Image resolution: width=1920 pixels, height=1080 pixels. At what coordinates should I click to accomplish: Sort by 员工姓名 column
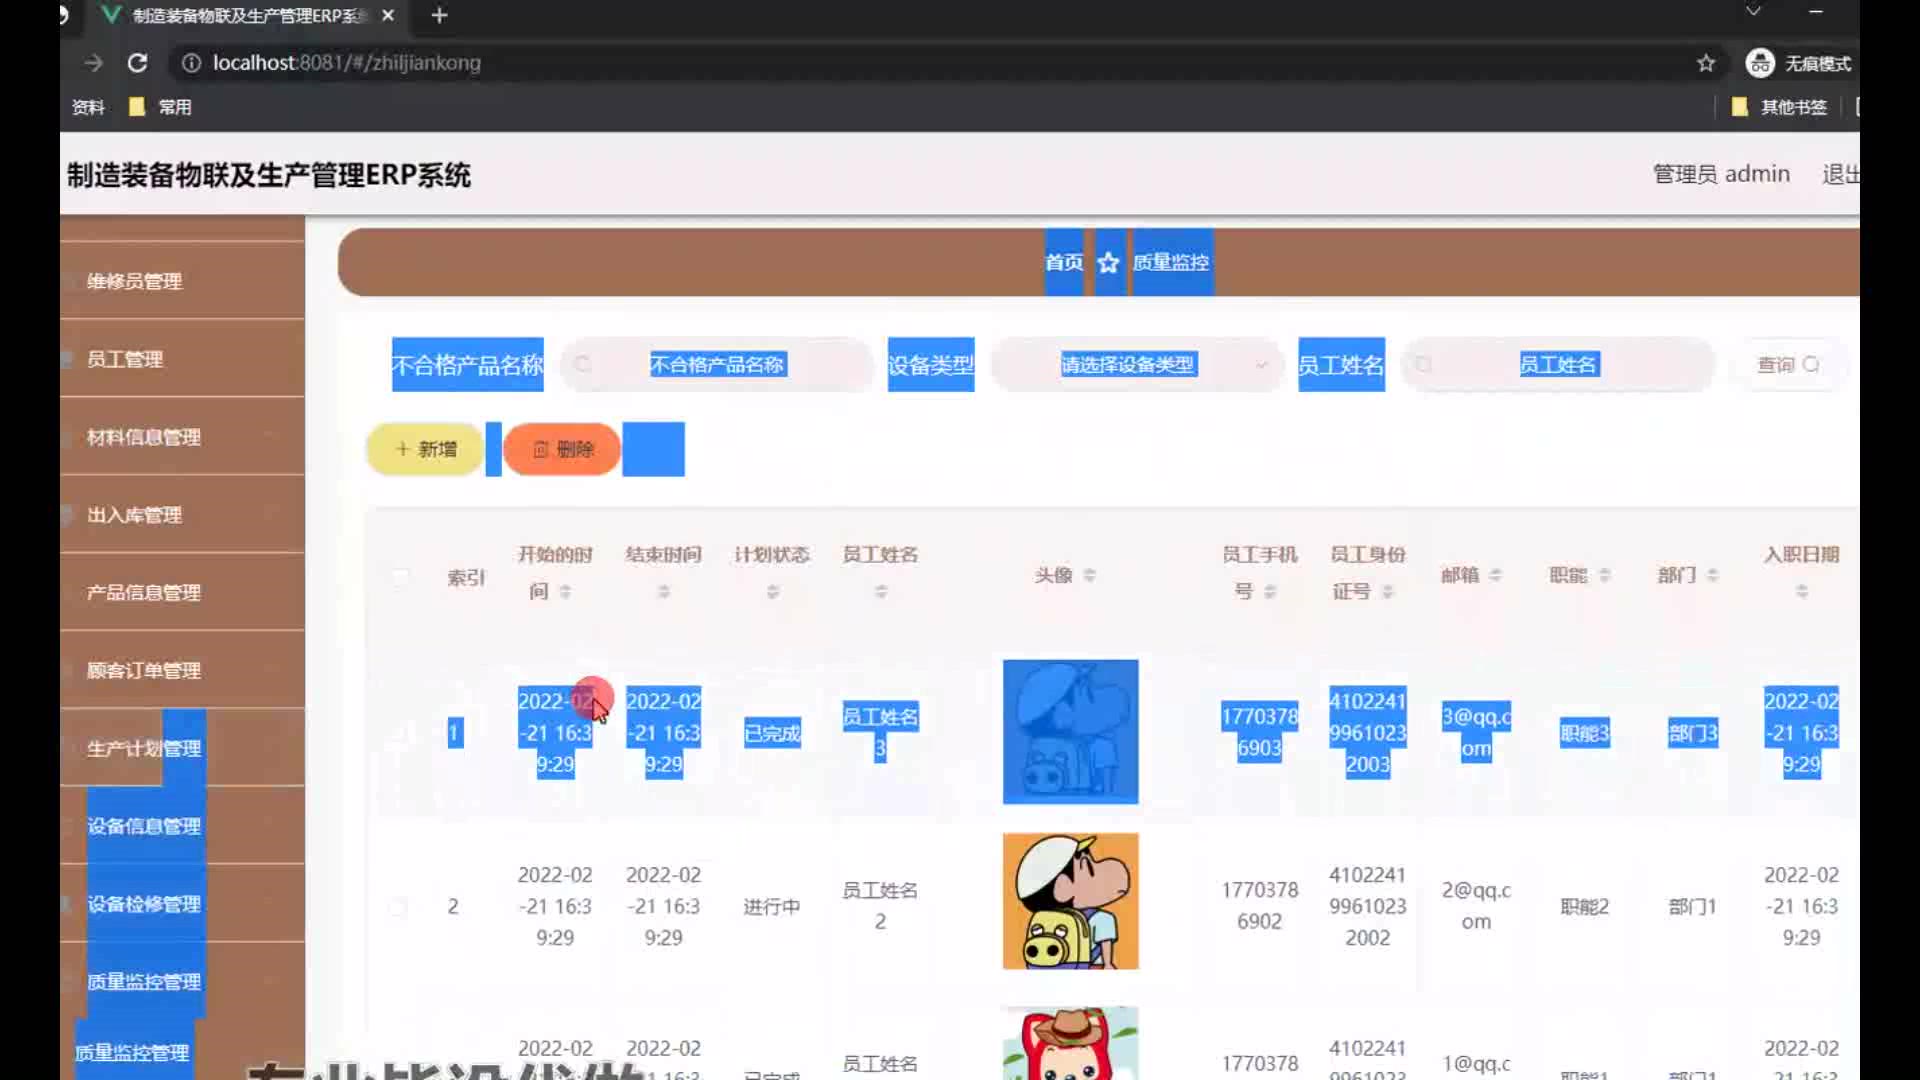tap(880, 592)
